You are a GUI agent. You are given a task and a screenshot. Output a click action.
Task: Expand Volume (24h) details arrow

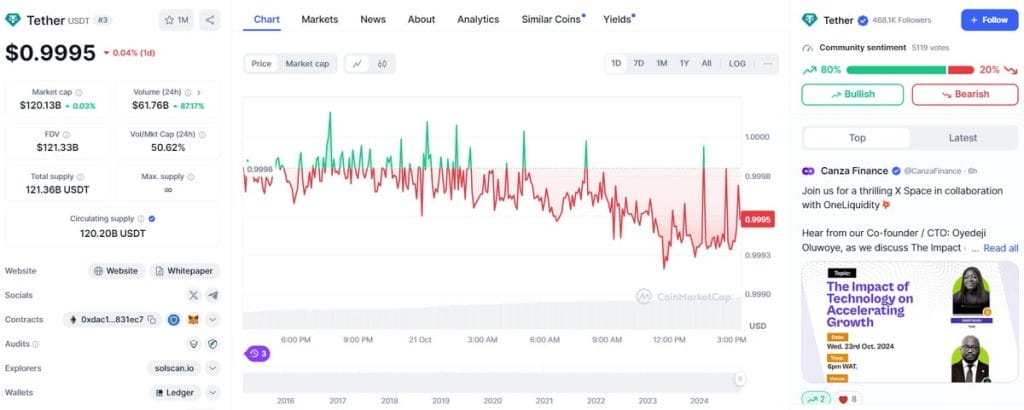(x=199, y=93)
